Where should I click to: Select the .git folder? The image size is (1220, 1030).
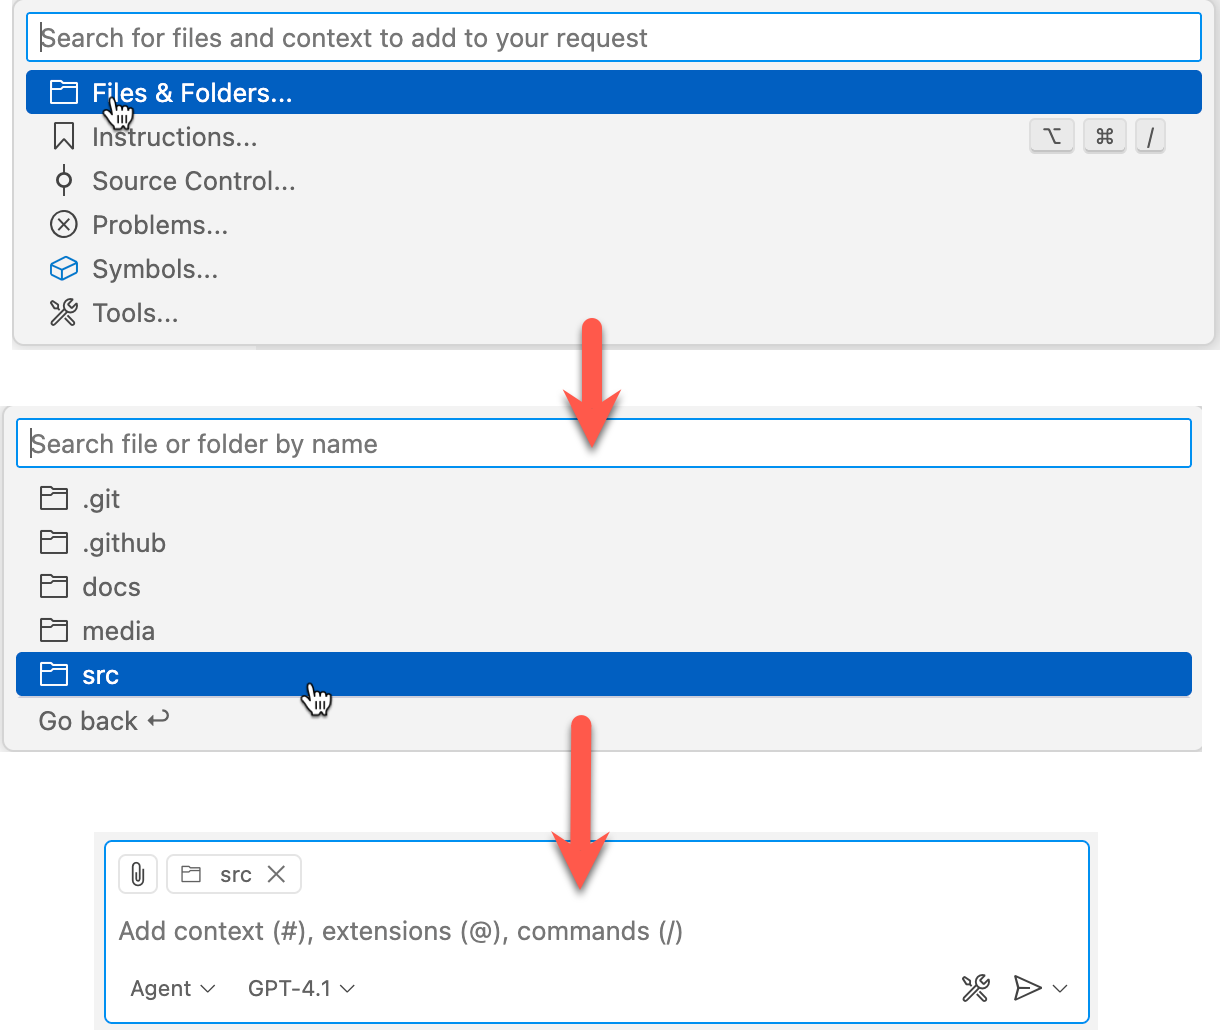coord(101,499)
